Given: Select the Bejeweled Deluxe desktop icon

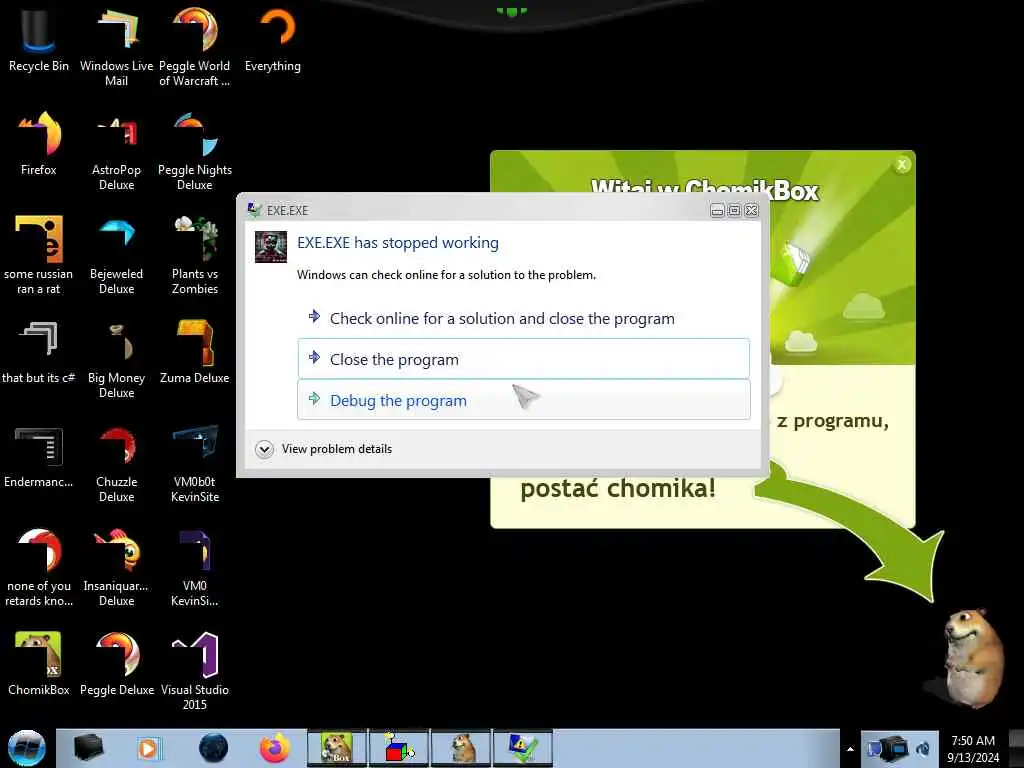Looking at the screenshot, I should [116, 255].
